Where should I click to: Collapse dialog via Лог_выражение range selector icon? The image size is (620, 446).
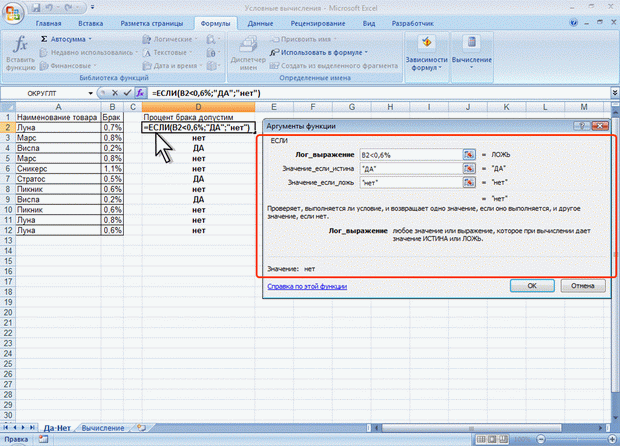(468, 155)
